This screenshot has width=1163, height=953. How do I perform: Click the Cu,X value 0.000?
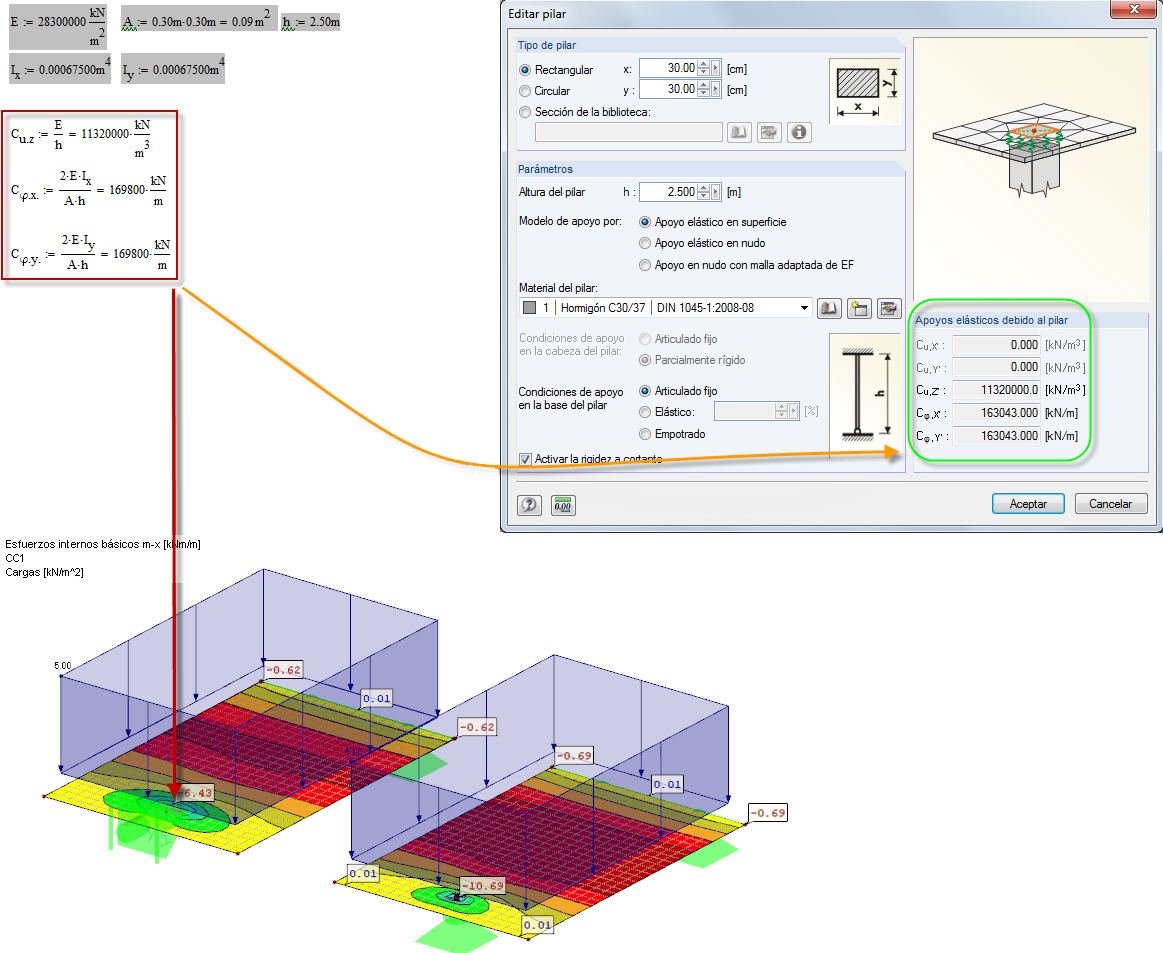click(996, 345)
